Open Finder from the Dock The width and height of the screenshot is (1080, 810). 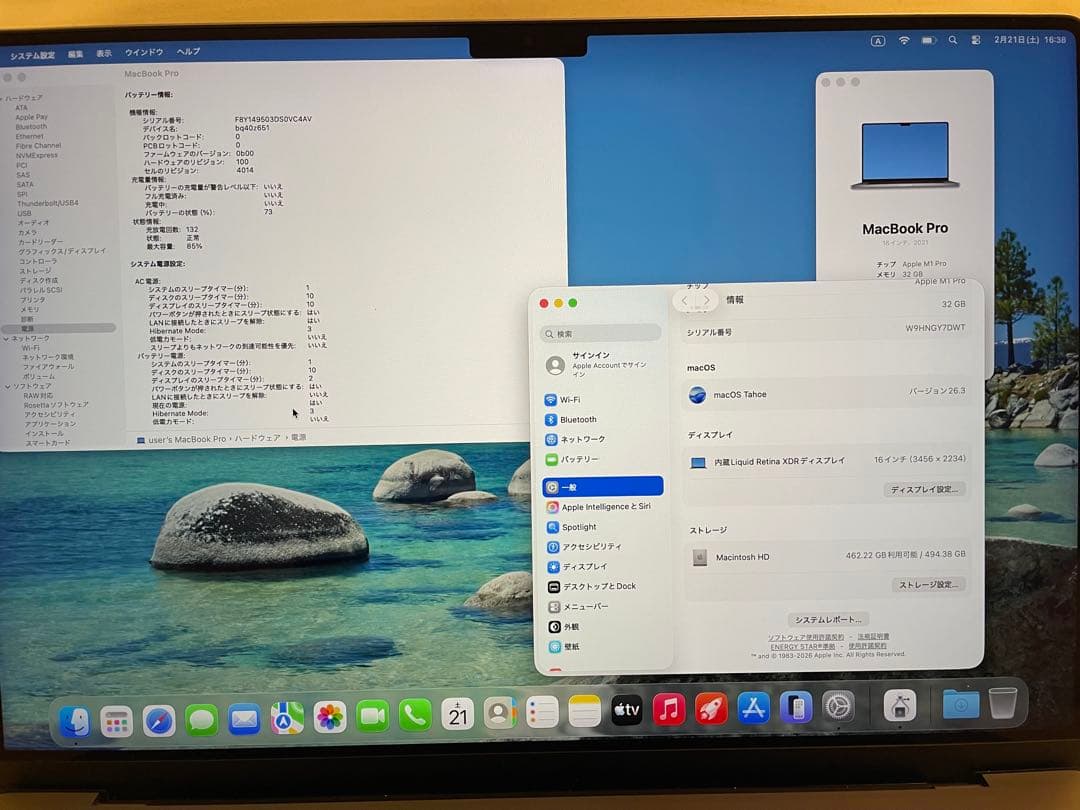coord(74,722)
